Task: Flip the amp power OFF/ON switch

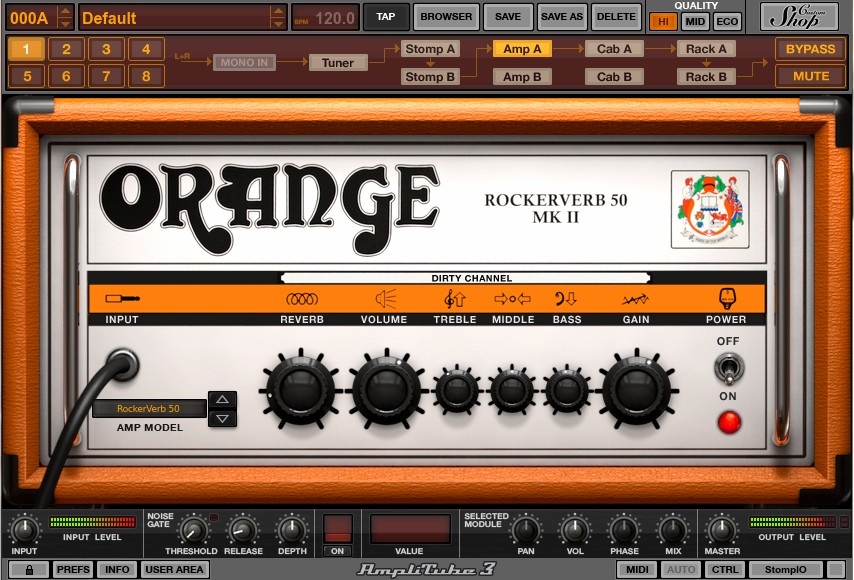Action: (x=728, y=368)
